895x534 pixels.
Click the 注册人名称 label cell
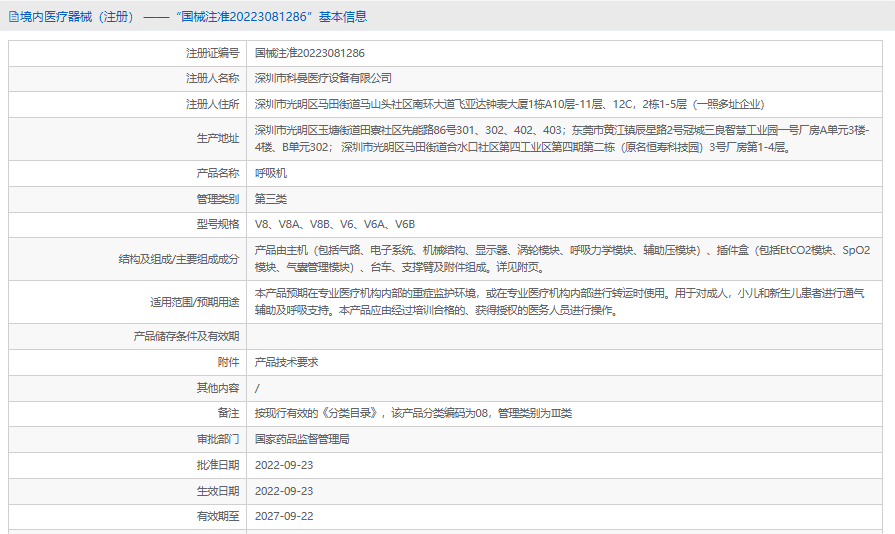[x=127, y=78]
